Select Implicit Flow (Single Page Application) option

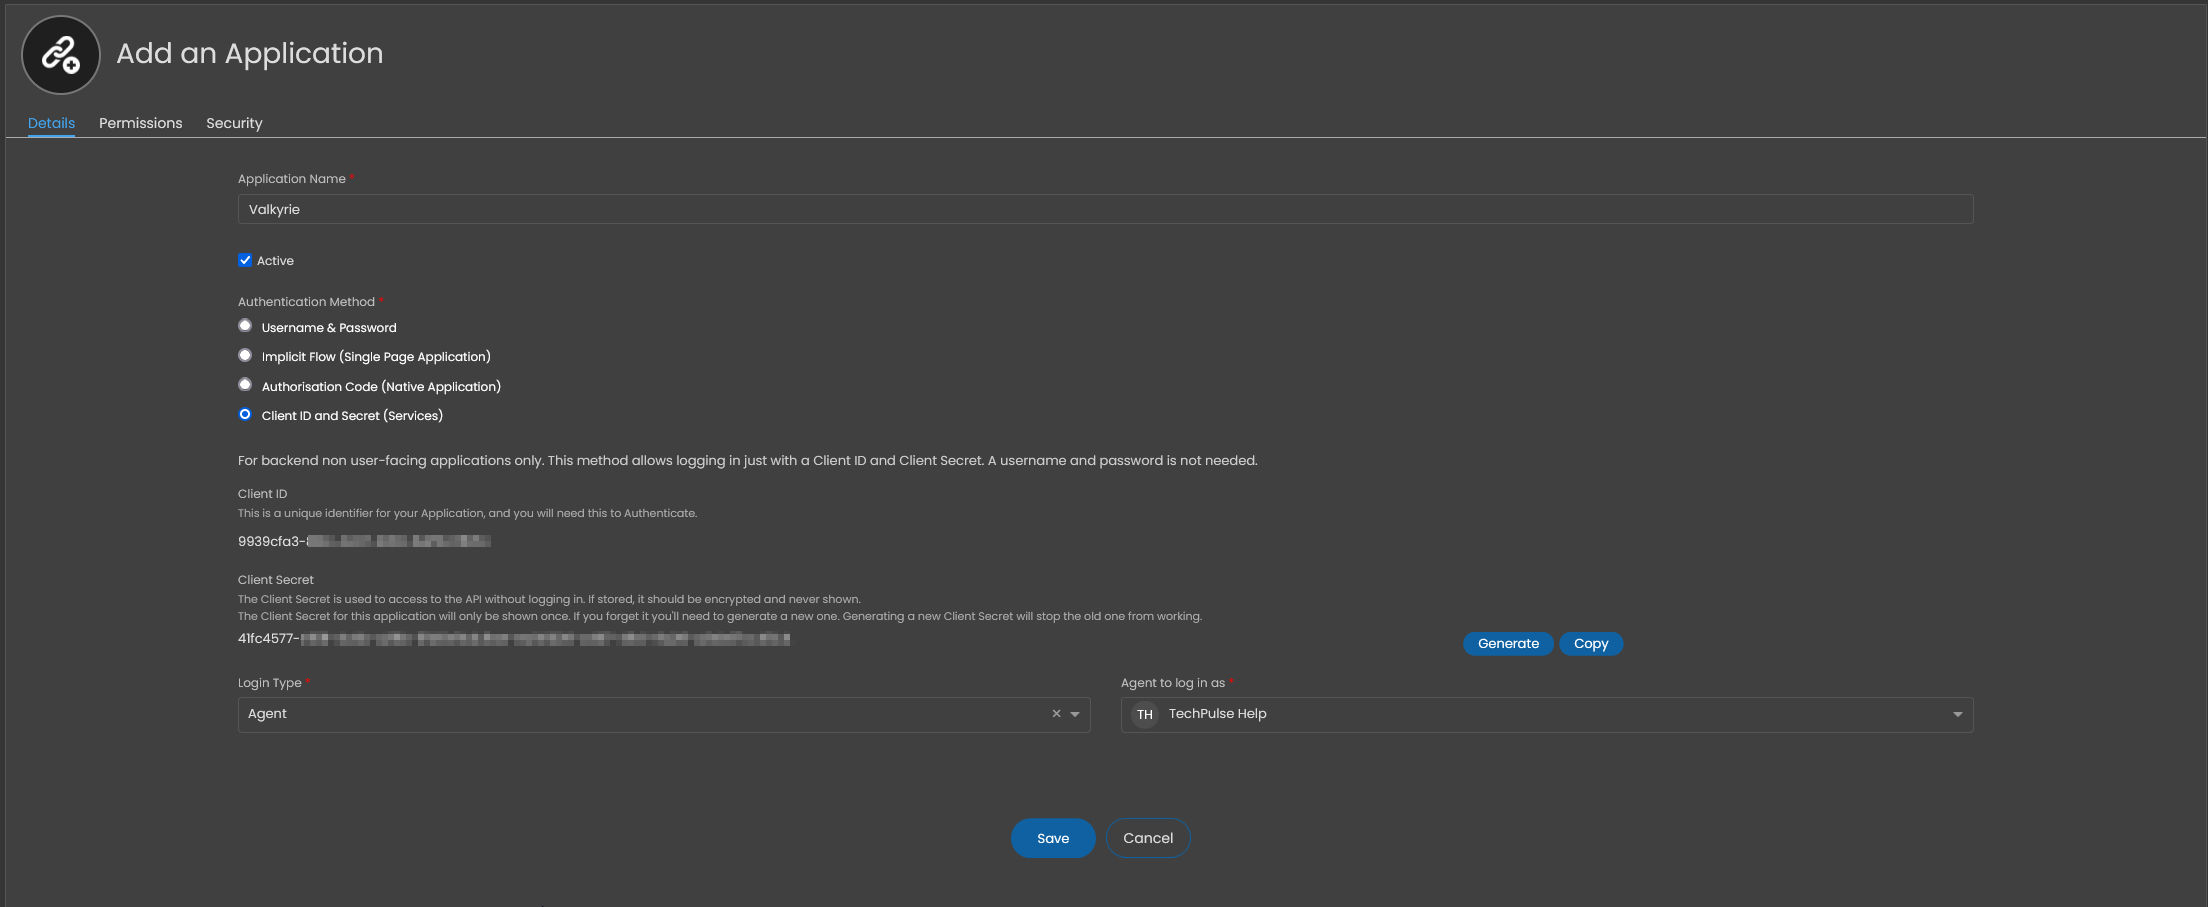[x=245, y=356]
